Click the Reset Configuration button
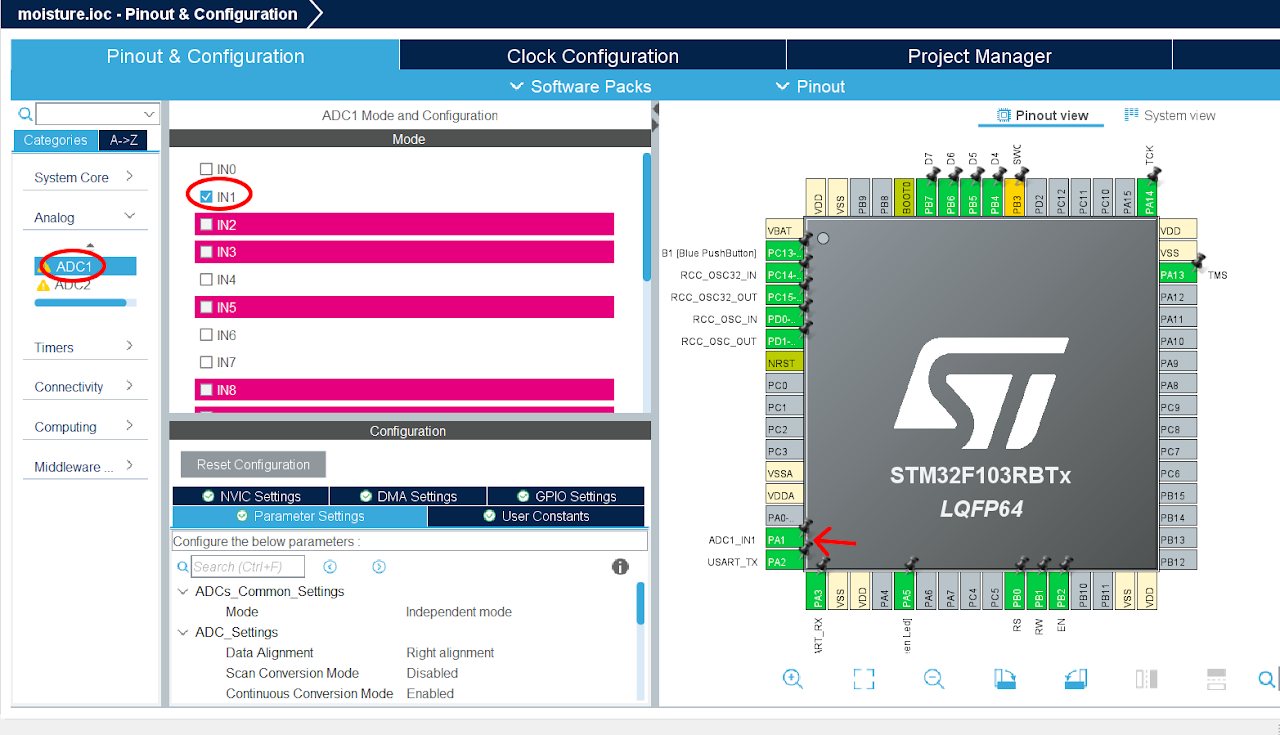Viewport: 1280px width, 735px height. (252, 464)
